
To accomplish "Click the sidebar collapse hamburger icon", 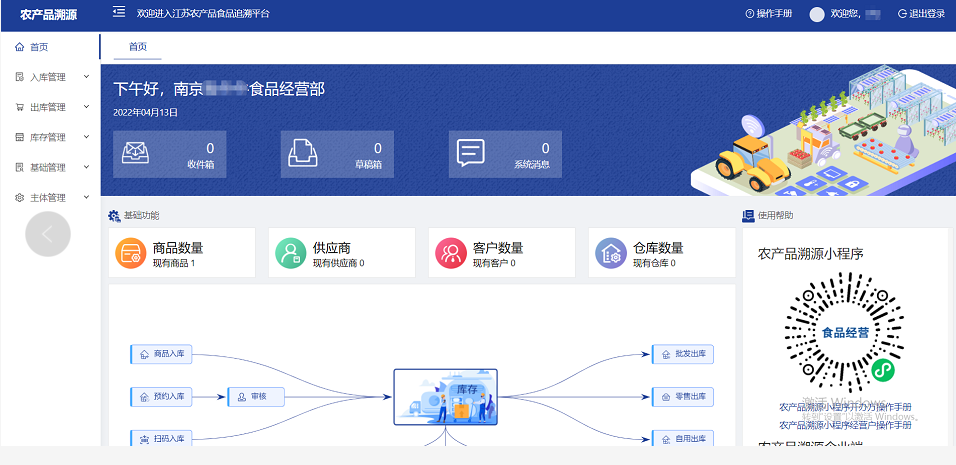I will pos(119,13).
